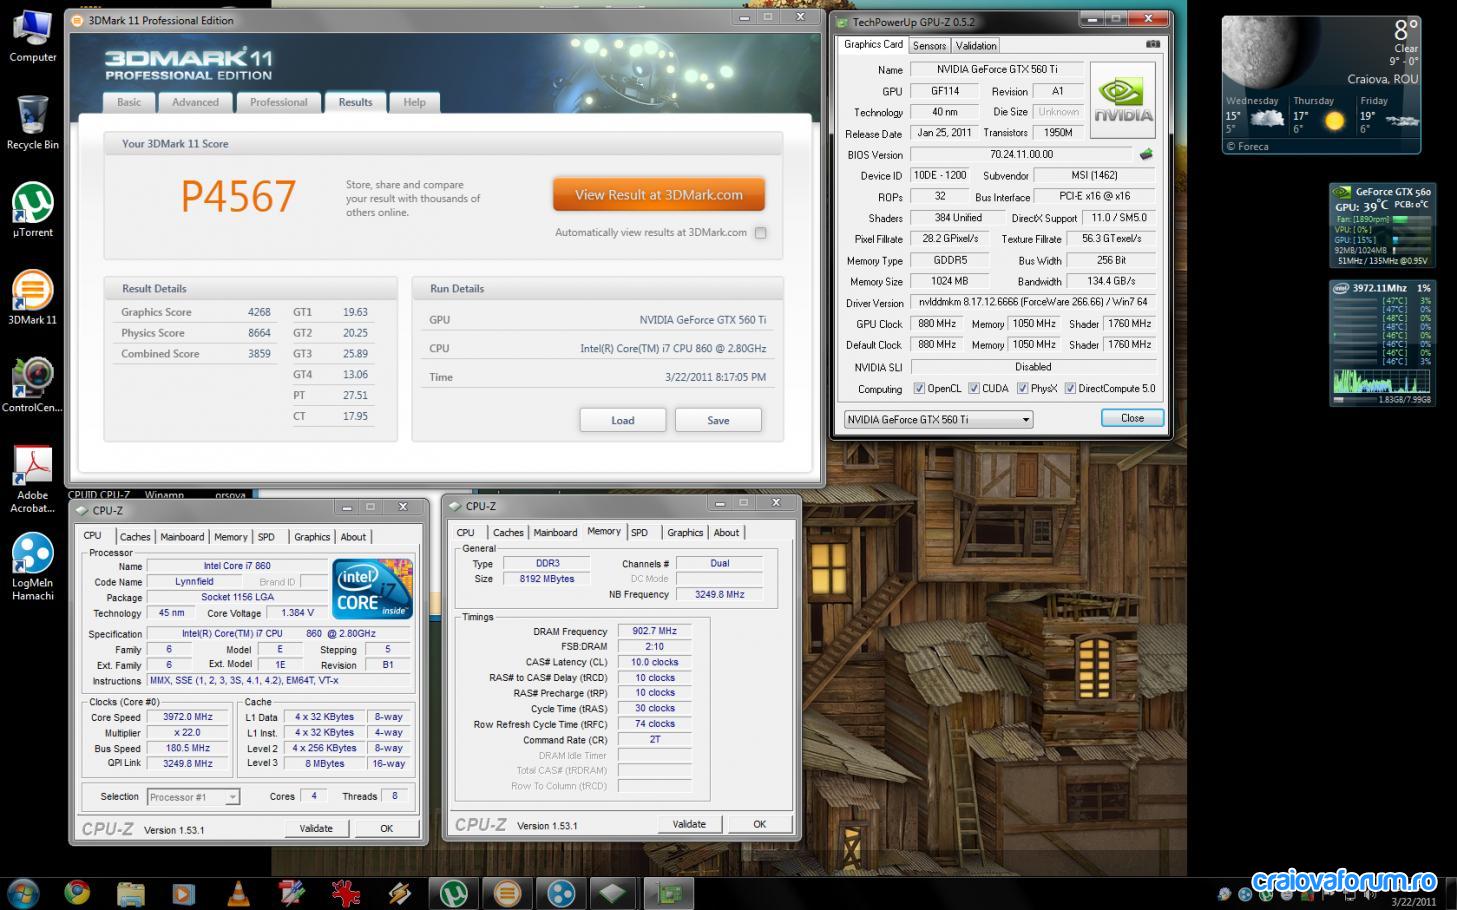Open the Professional tab in 3DMark

tap(279, 102)
